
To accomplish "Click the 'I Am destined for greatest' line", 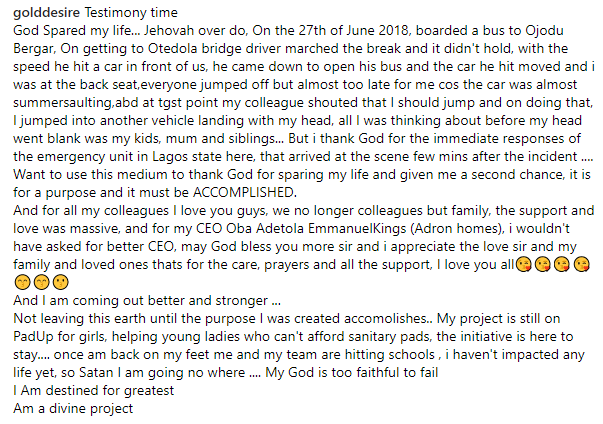I will 93,391.
